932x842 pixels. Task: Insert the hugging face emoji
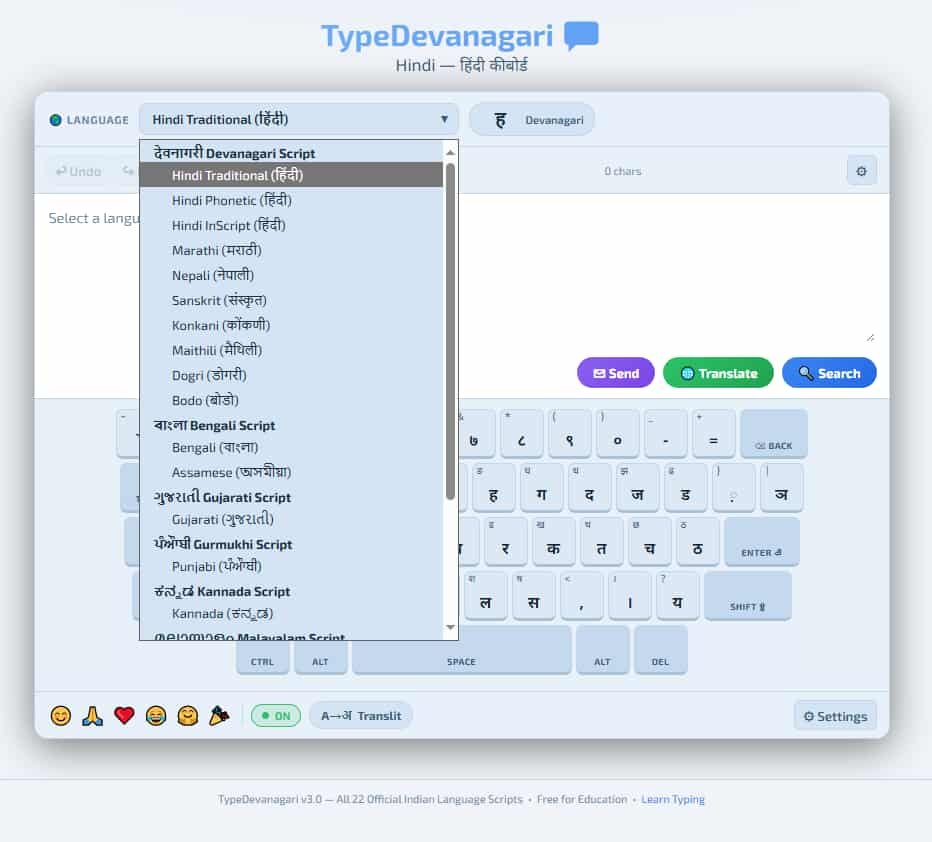pos(188,715)
